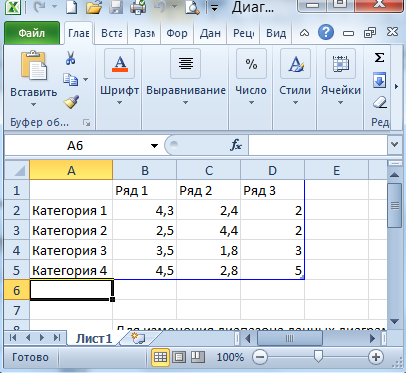Click the zoom slider handle
This screenshot has height=373, width=406.
click(318, 356)
